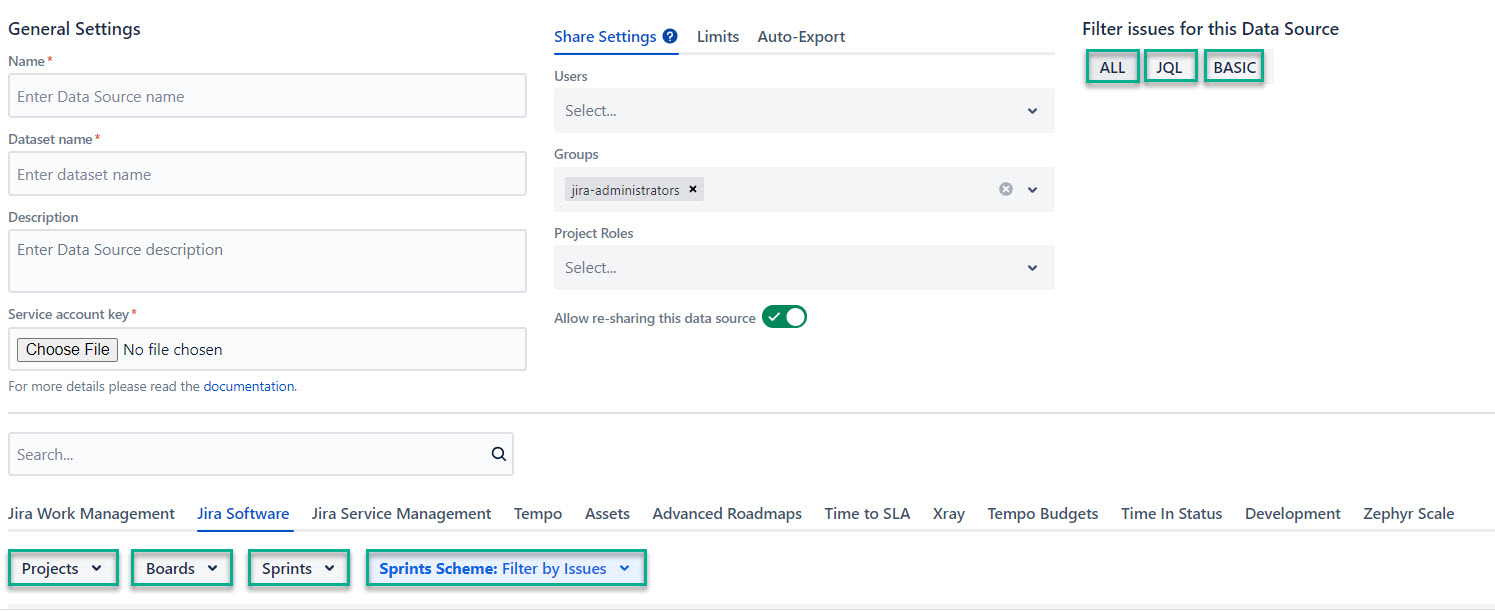Select the Zephyr Scale tab

coord(1408,513)
